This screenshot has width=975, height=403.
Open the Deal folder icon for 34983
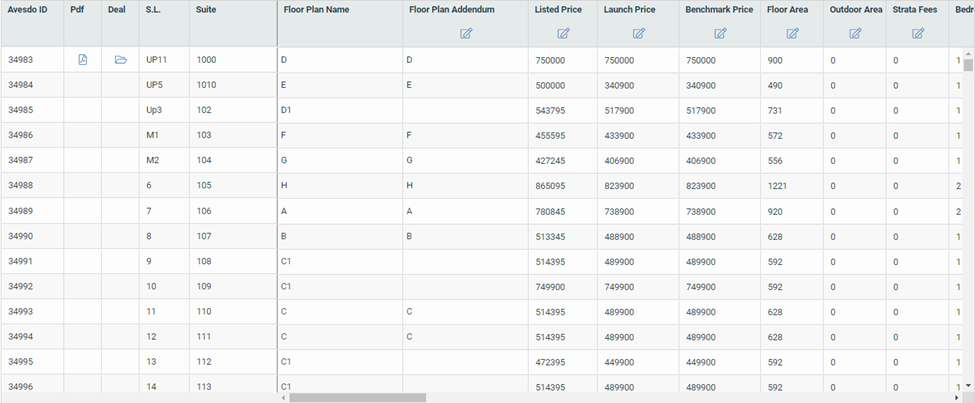(121, 60)
